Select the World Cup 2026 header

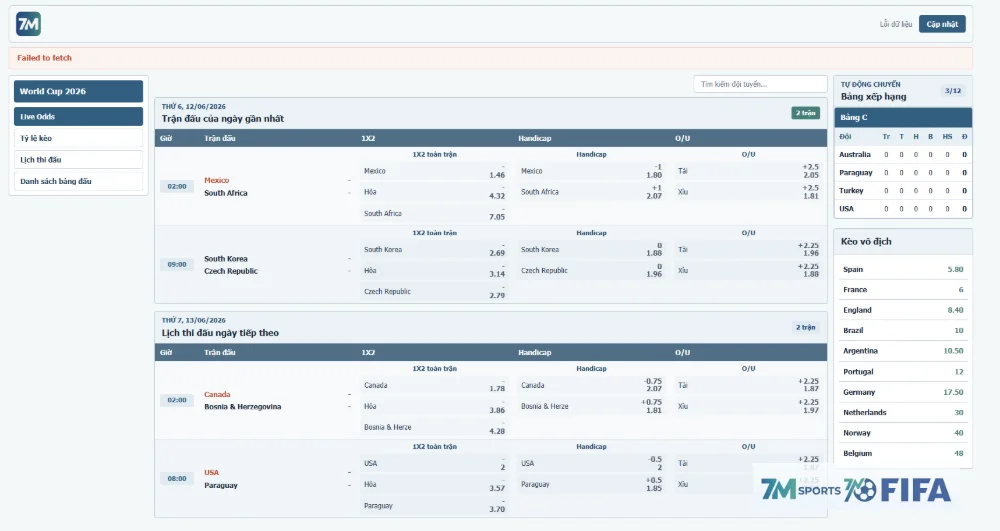(x=78, y=91)
